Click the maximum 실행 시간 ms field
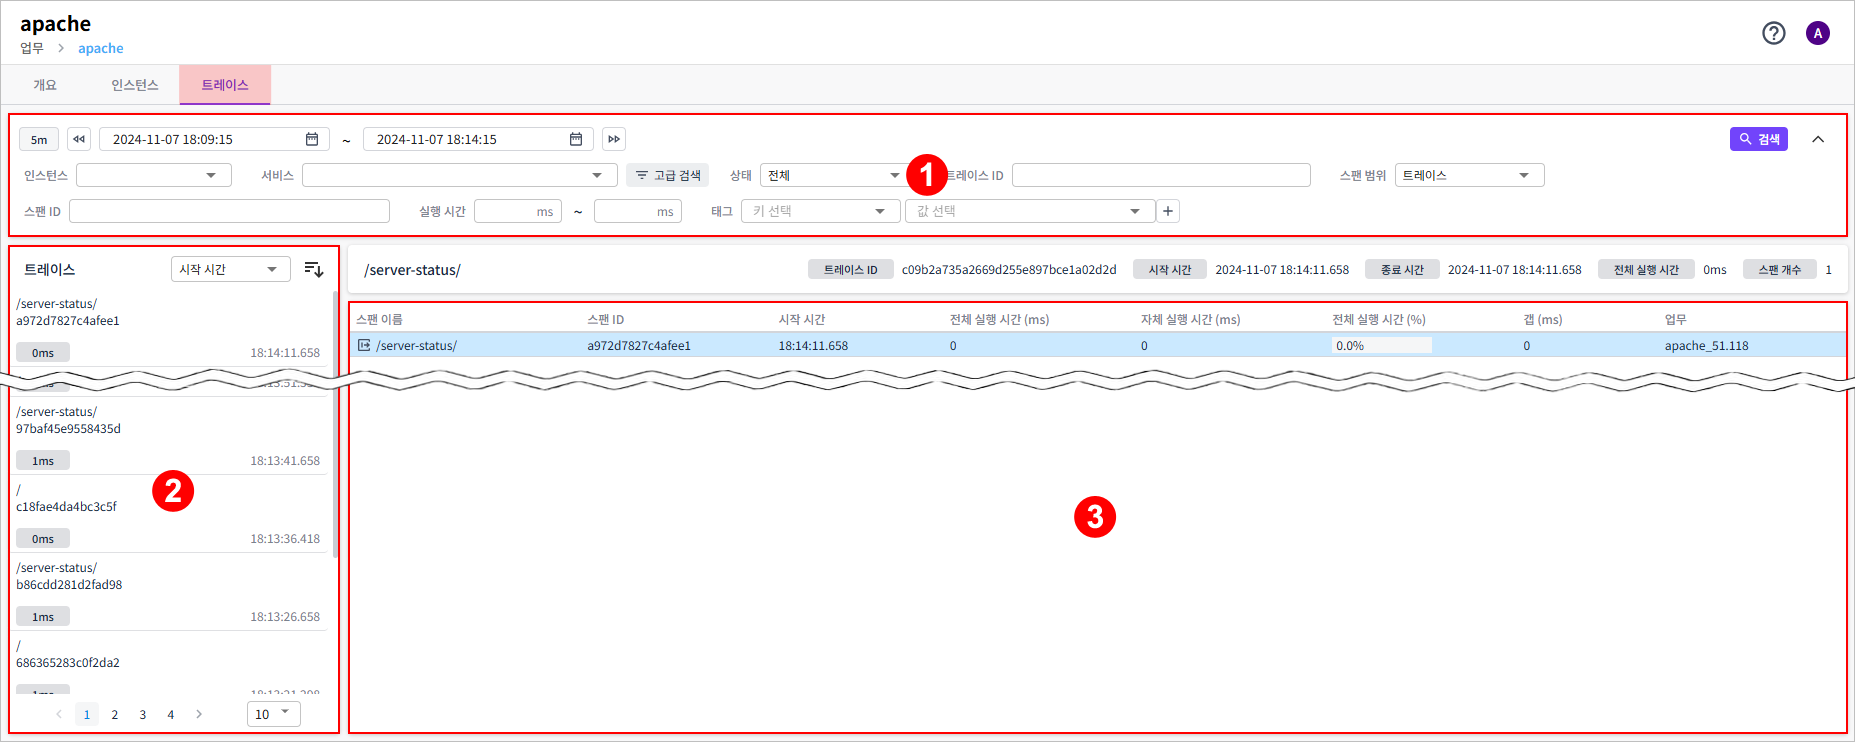 click(x=638, y=211)
